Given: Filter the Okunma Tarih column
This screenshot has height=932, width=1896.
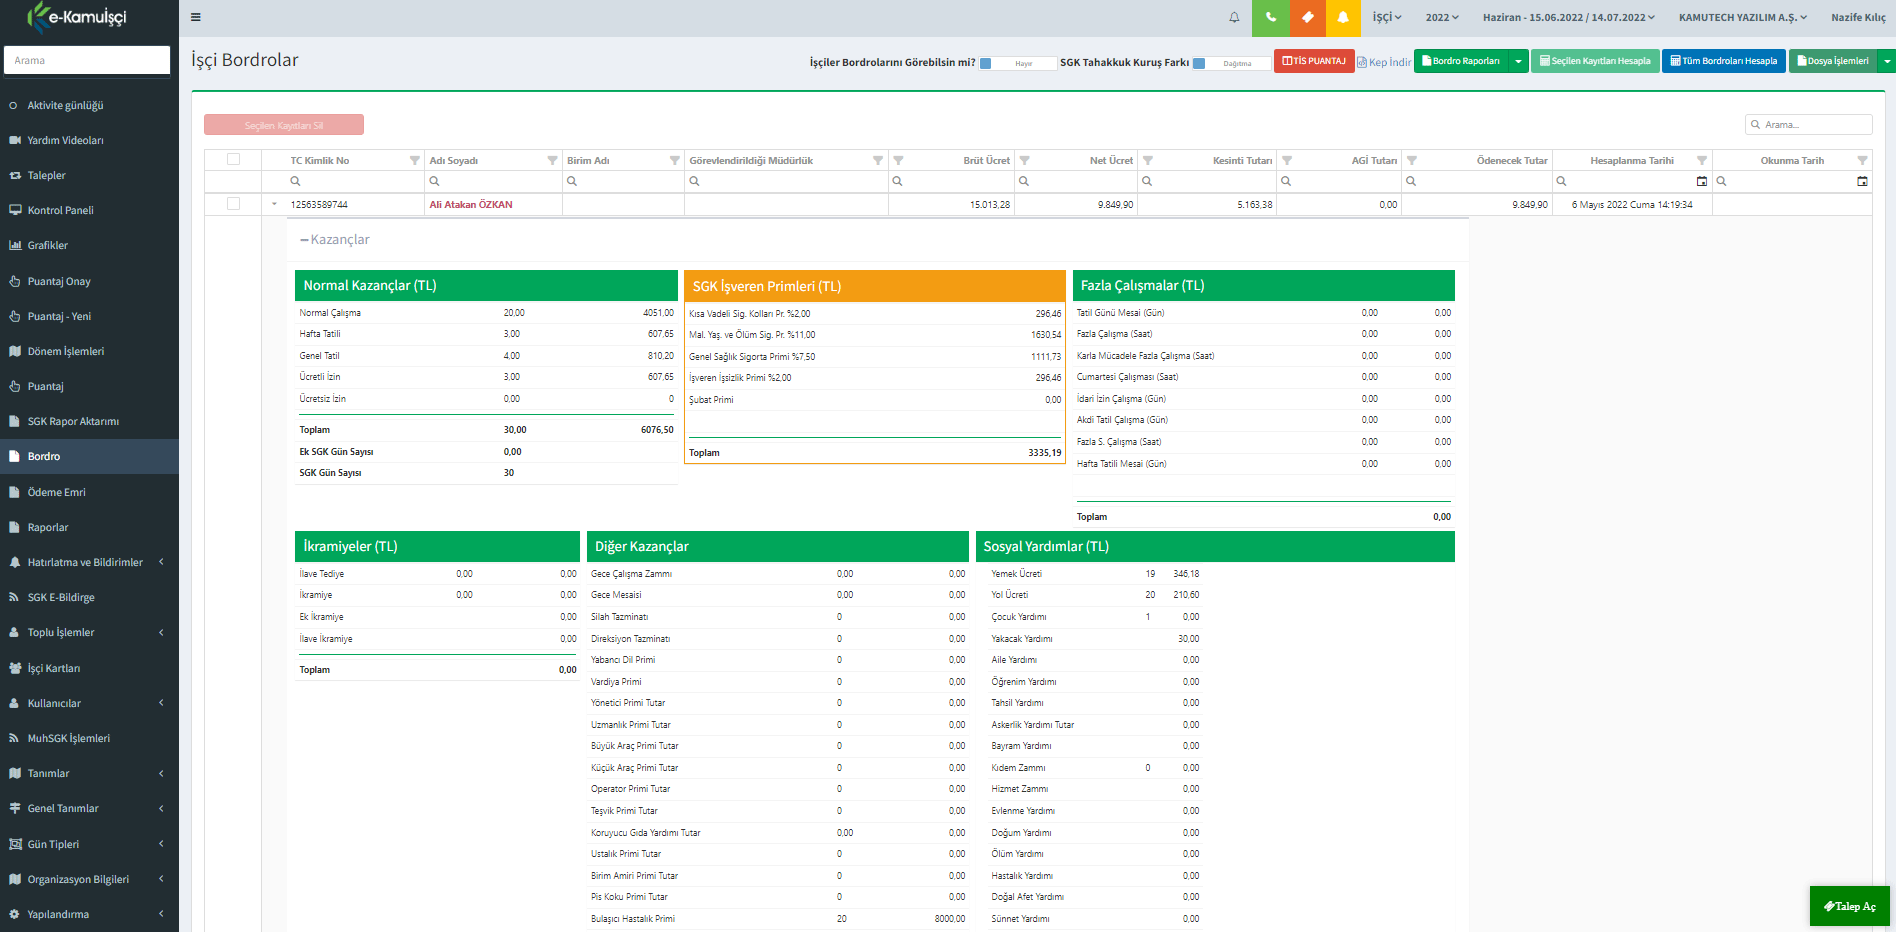Looking at the screenshot, I should pyautogui.click(x=1861, y=161).
